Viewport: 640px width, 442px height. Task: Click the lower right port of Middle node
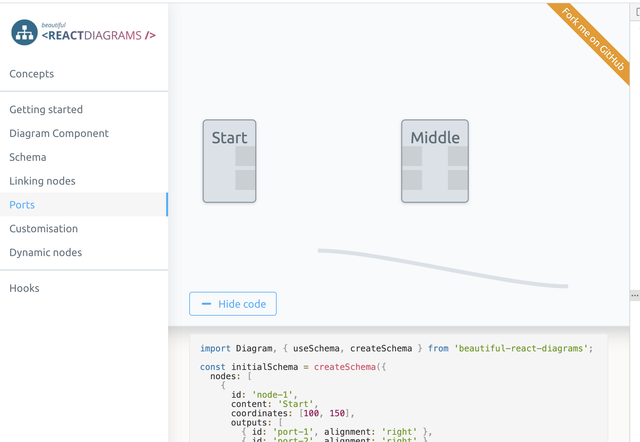458,180
